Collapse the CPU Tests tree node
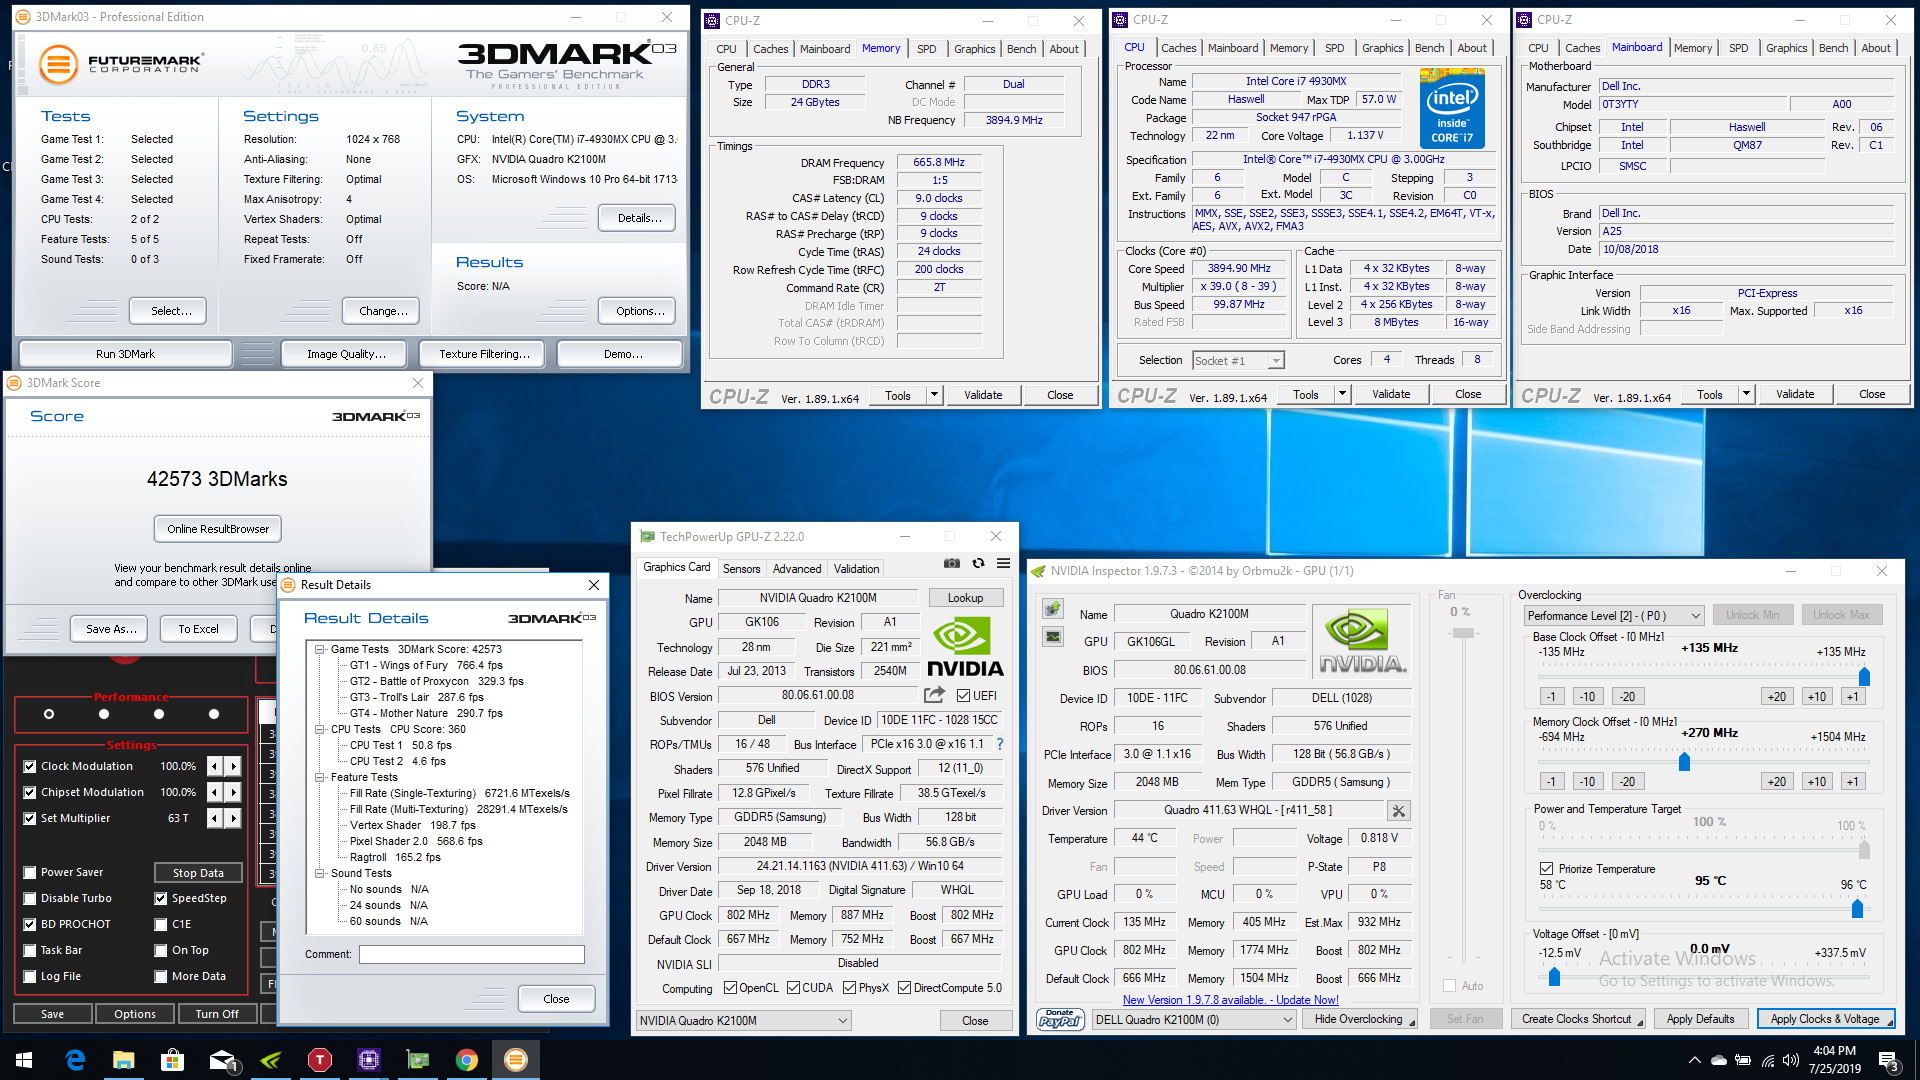Screen dimensions: 1920x1080 [319, 729]
